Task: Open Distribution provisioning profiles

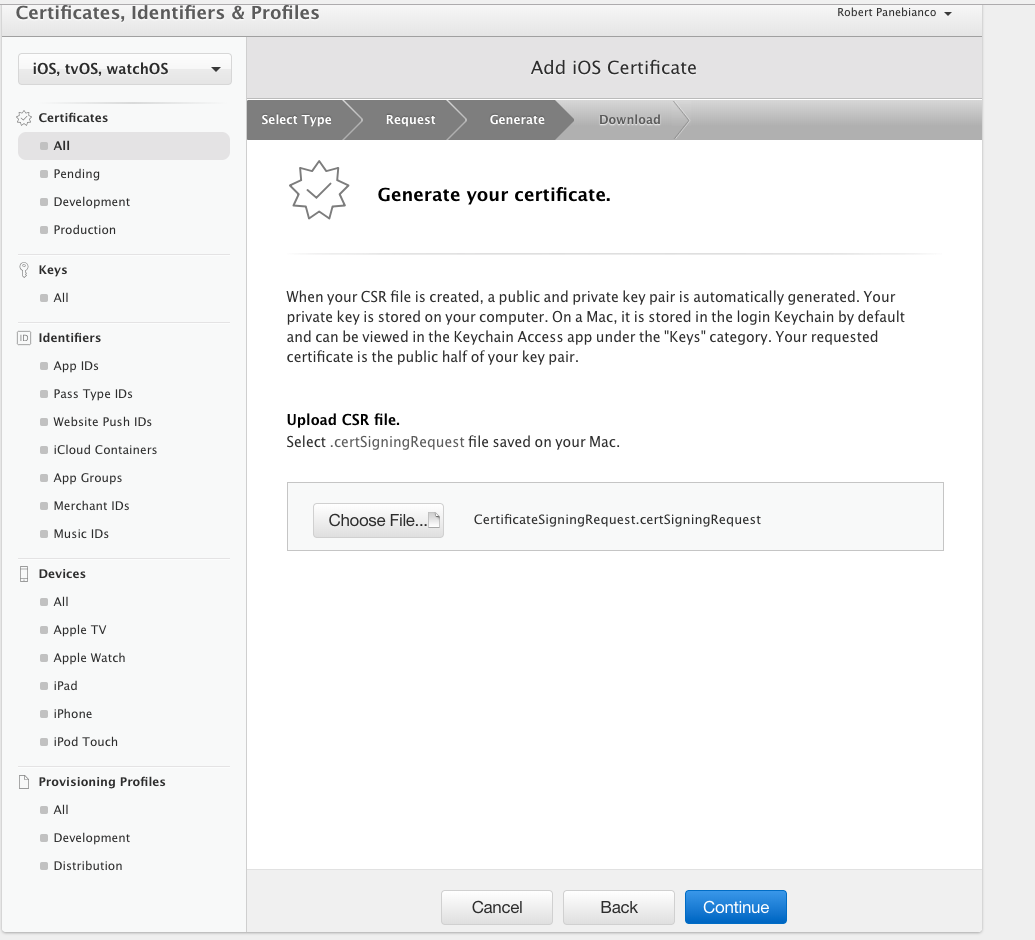Action: click(x=88, y=866)
